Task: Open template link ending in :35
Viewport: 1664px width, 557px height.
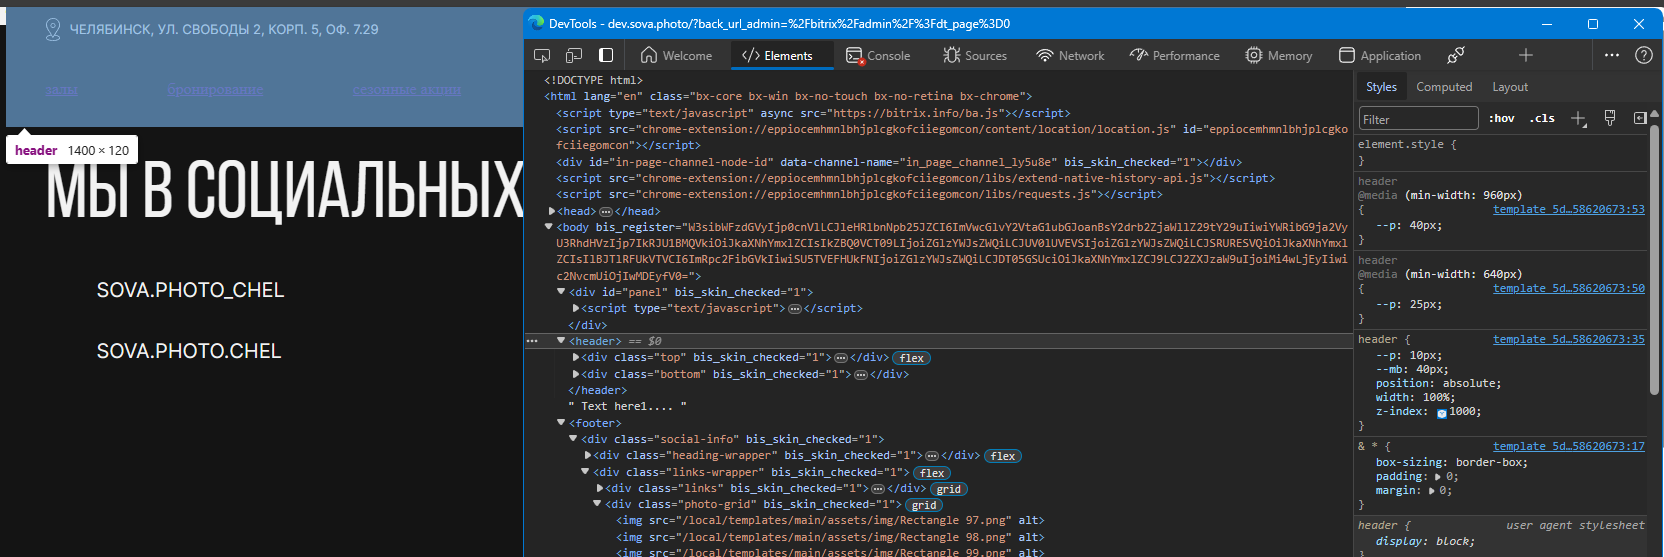Action: (1568, 339)
